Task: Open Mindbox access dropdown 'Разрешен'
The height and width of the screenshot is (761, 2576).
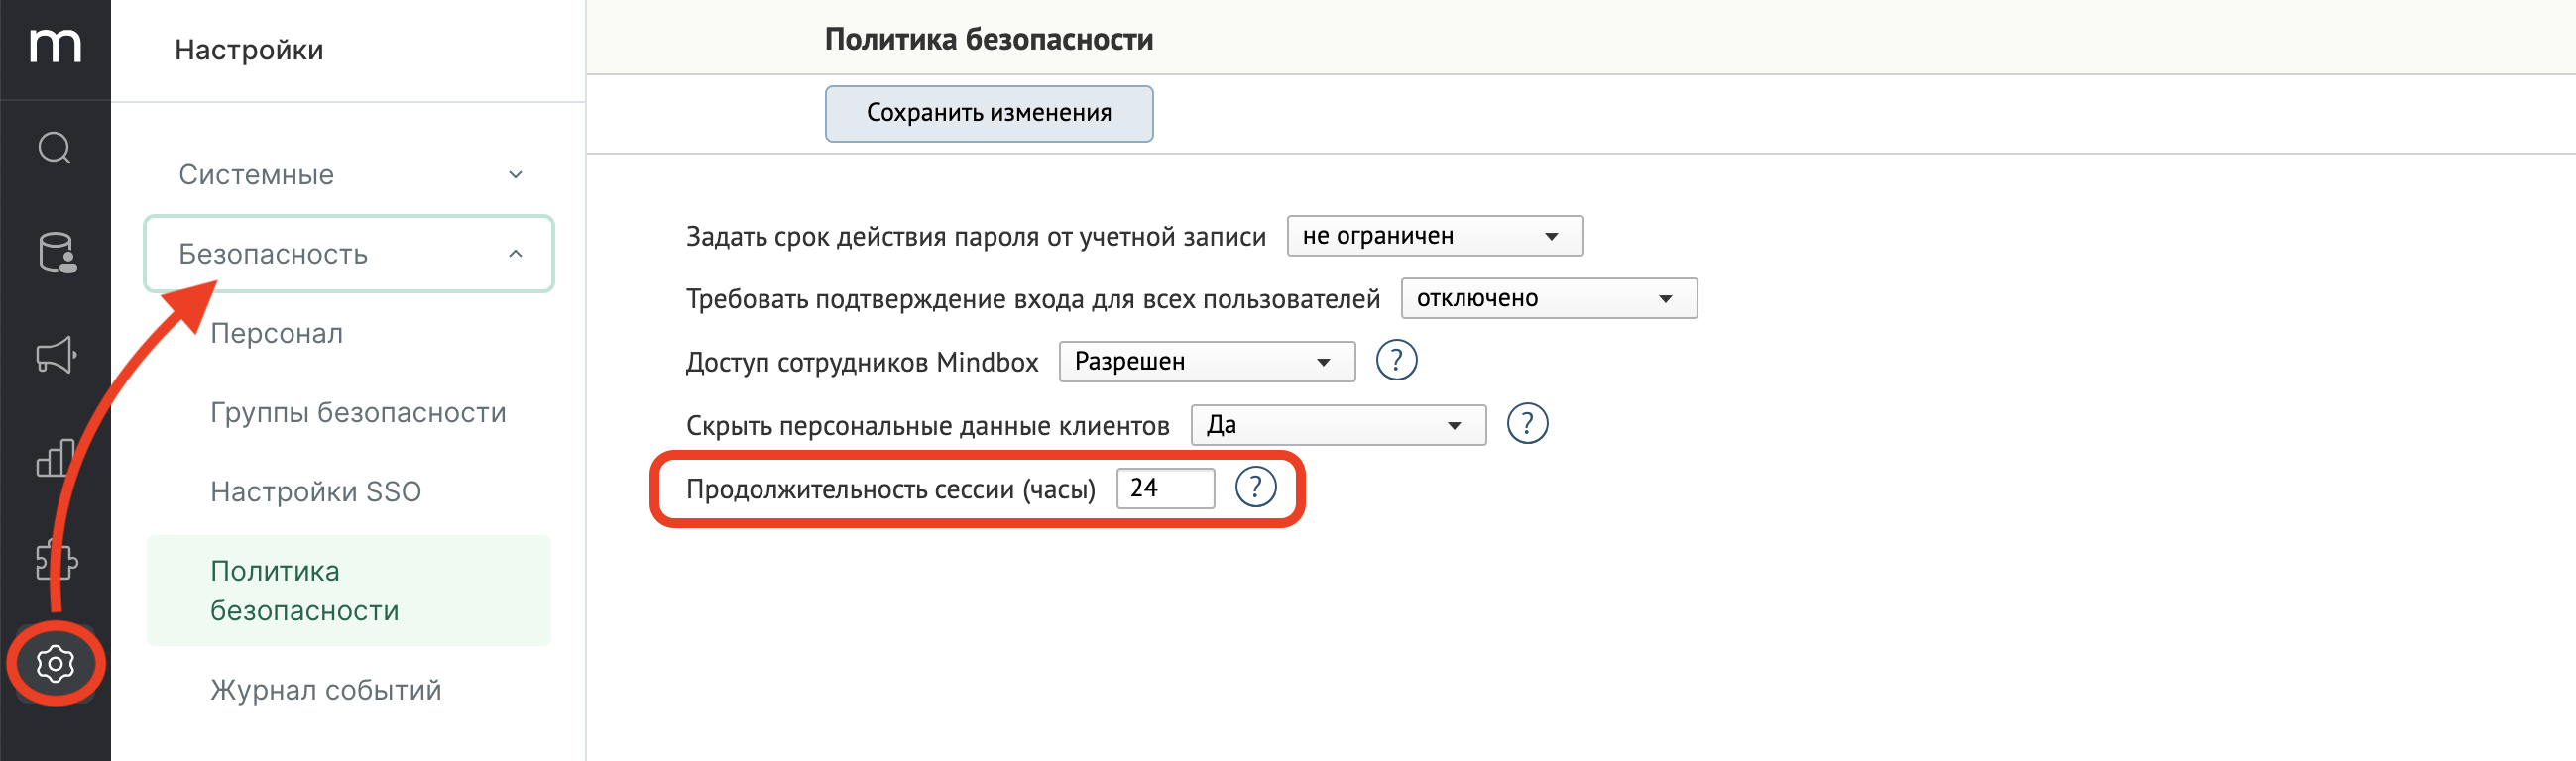Action: 1206,361
